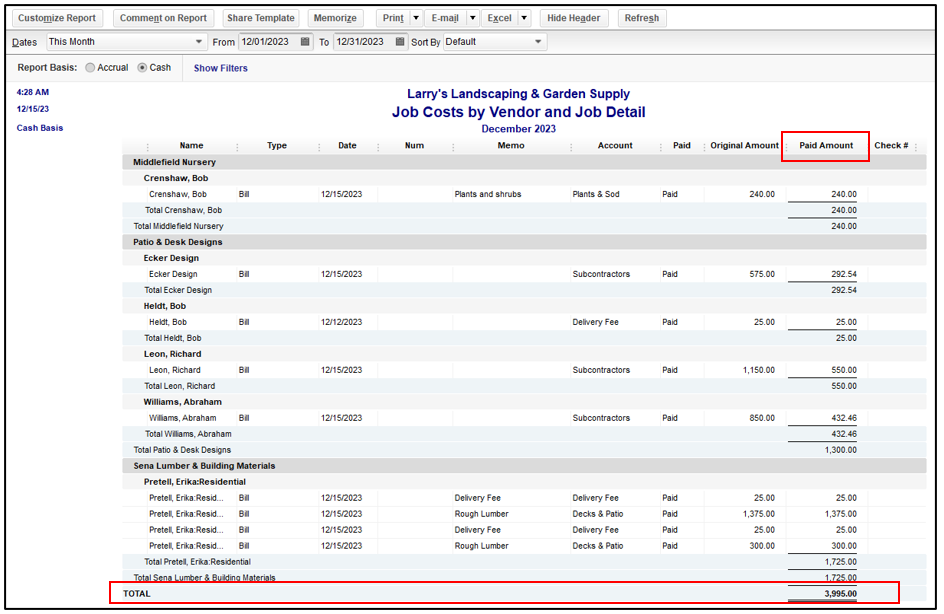
Task: Click Comment on Report button
Action: click(x=163, y=18)
